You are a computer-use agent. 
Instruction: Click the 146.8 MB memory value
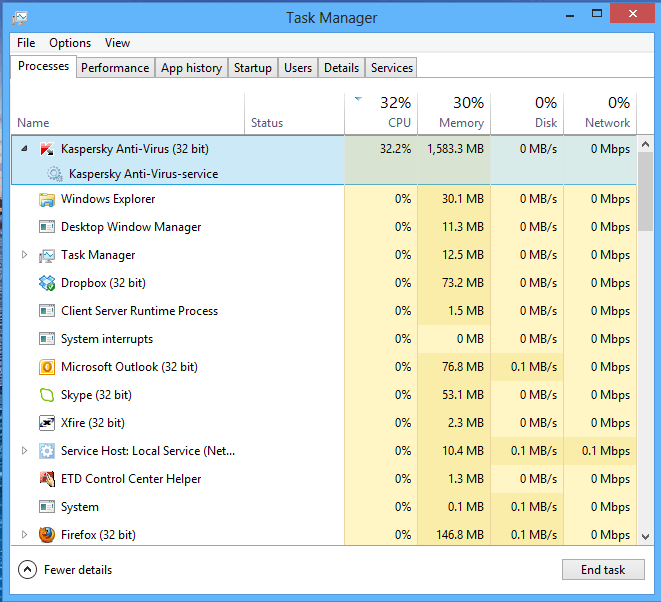click(460, 535)
